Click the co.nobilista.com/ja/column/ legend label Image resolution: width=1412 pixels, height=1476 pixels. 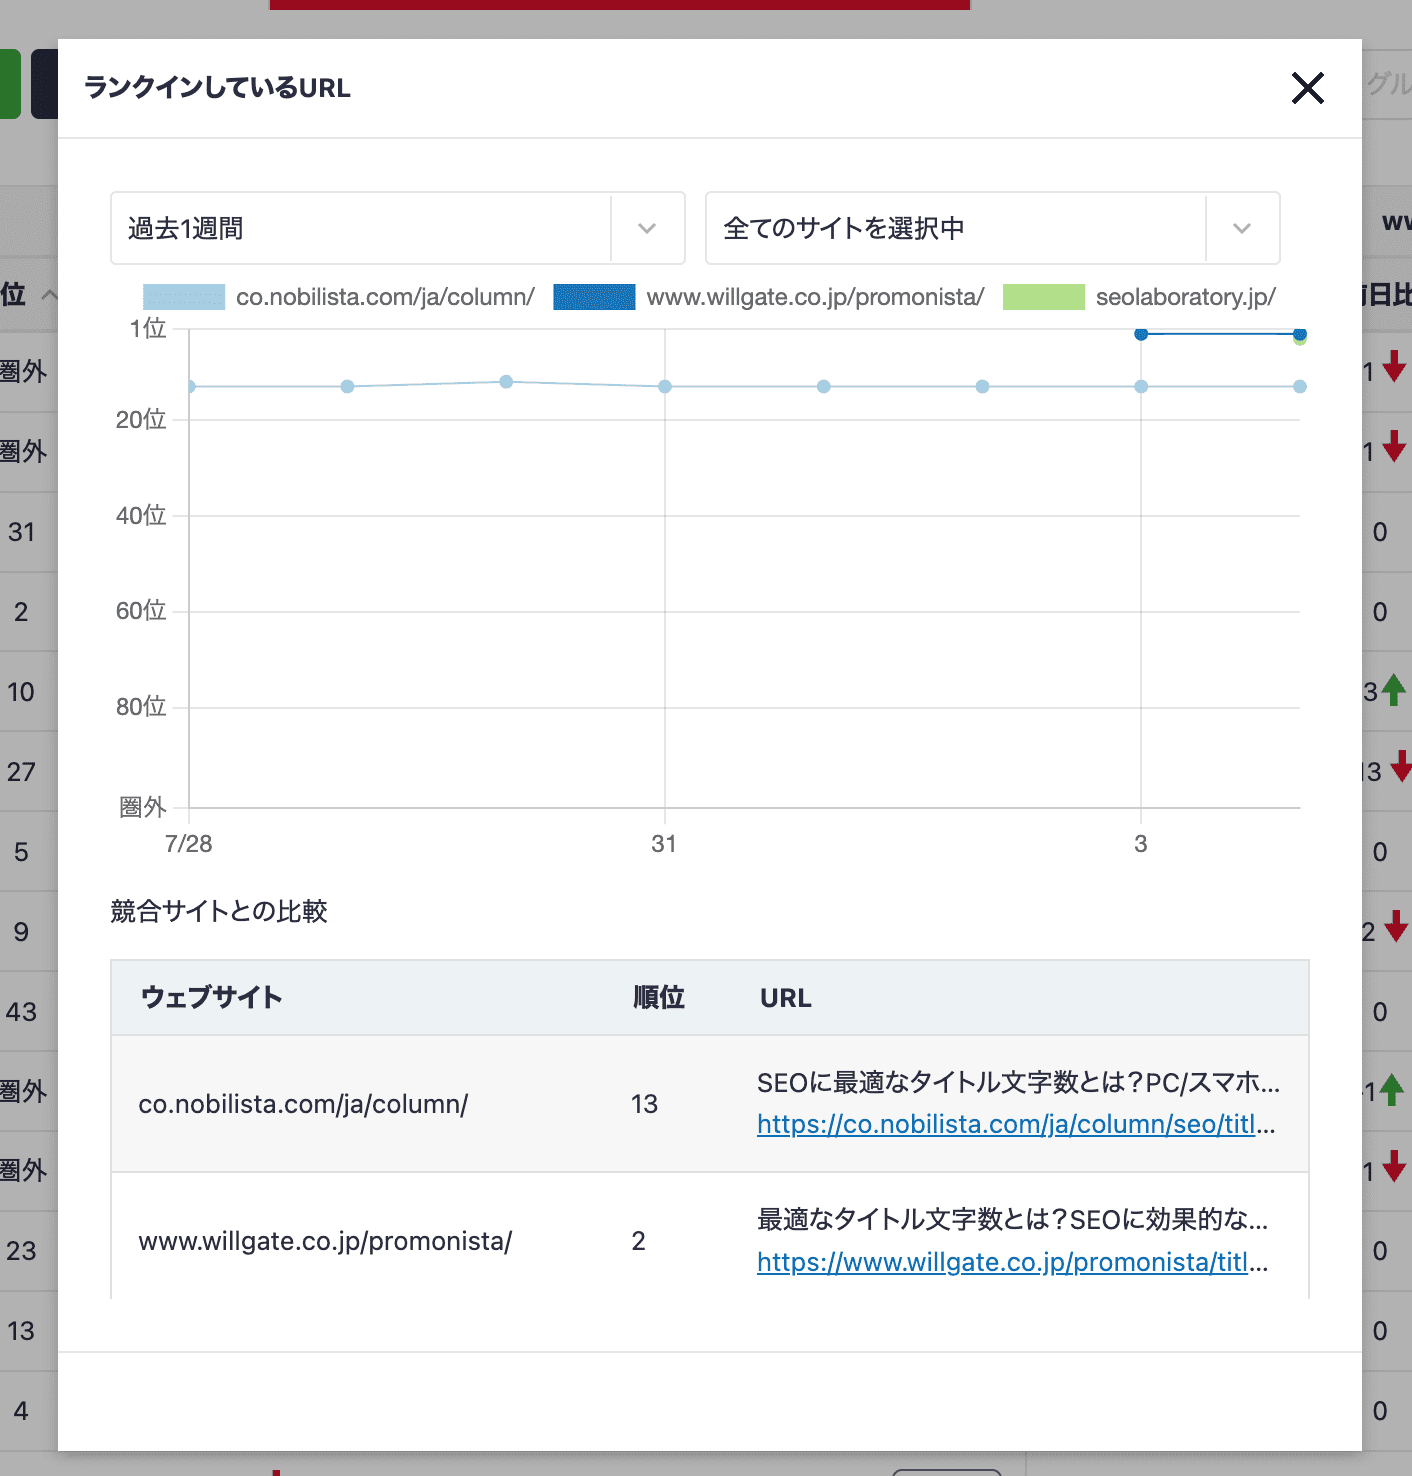[x=385, y=297]
